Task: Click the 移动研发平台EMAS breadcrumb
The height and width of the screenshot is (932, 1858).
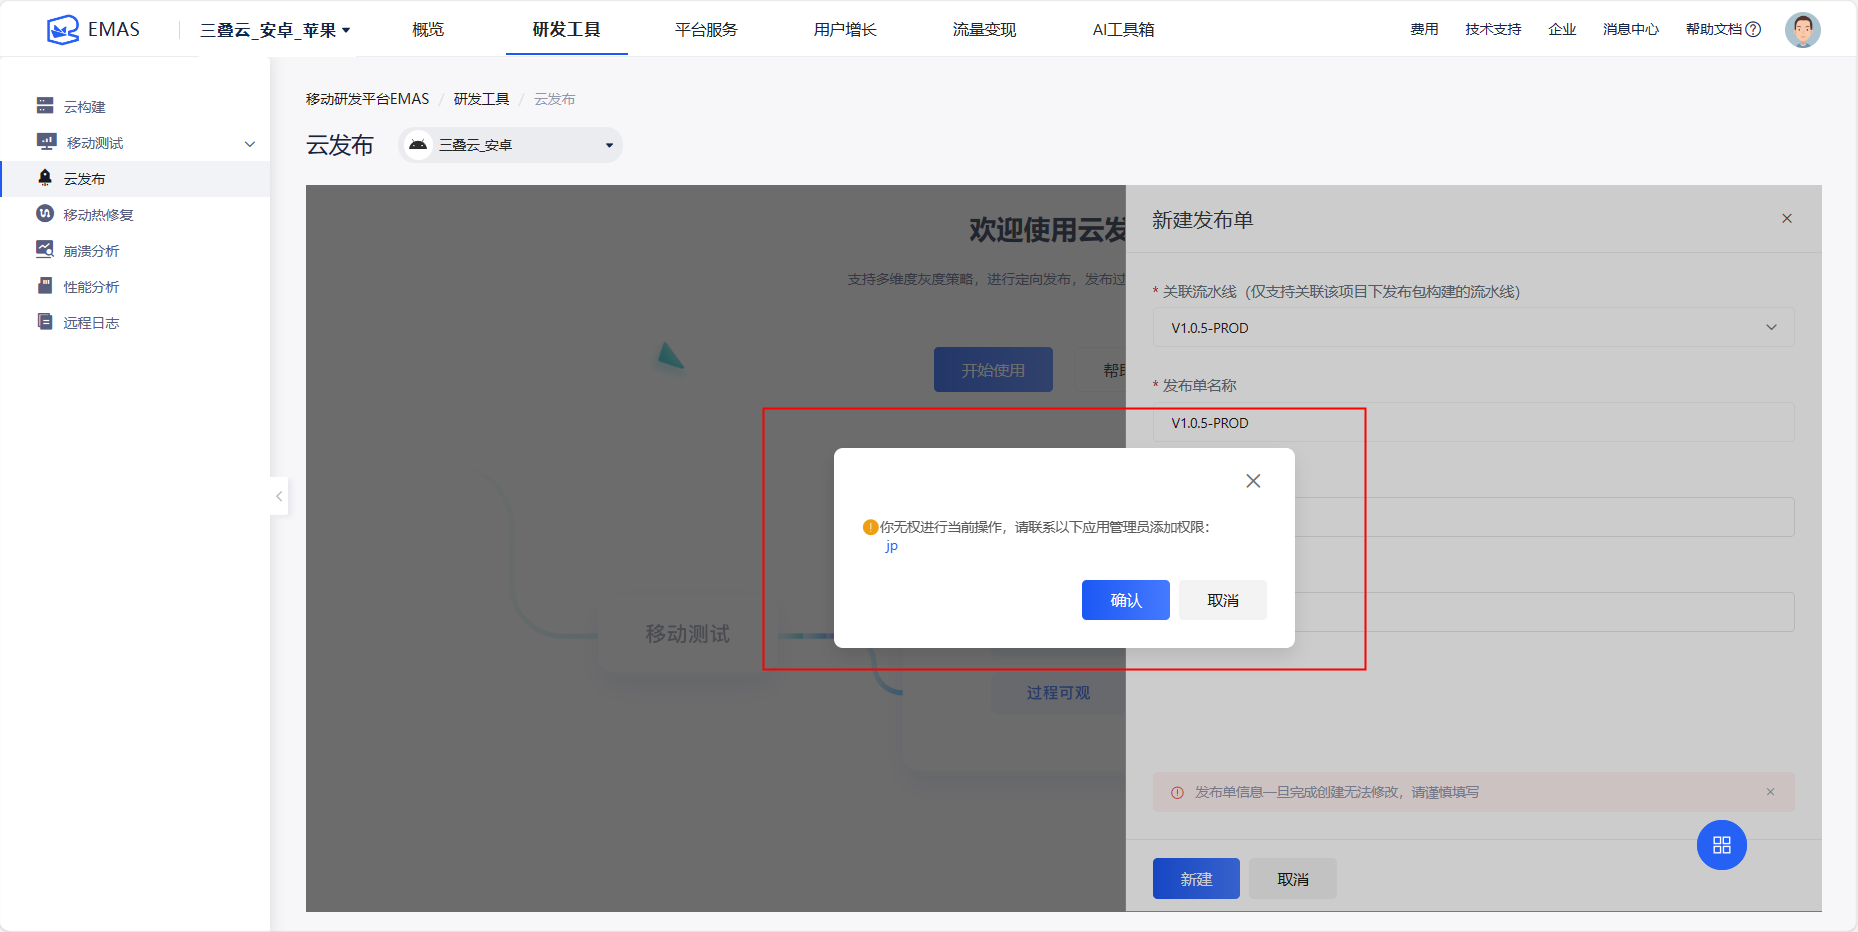Action: coord(367,99)
